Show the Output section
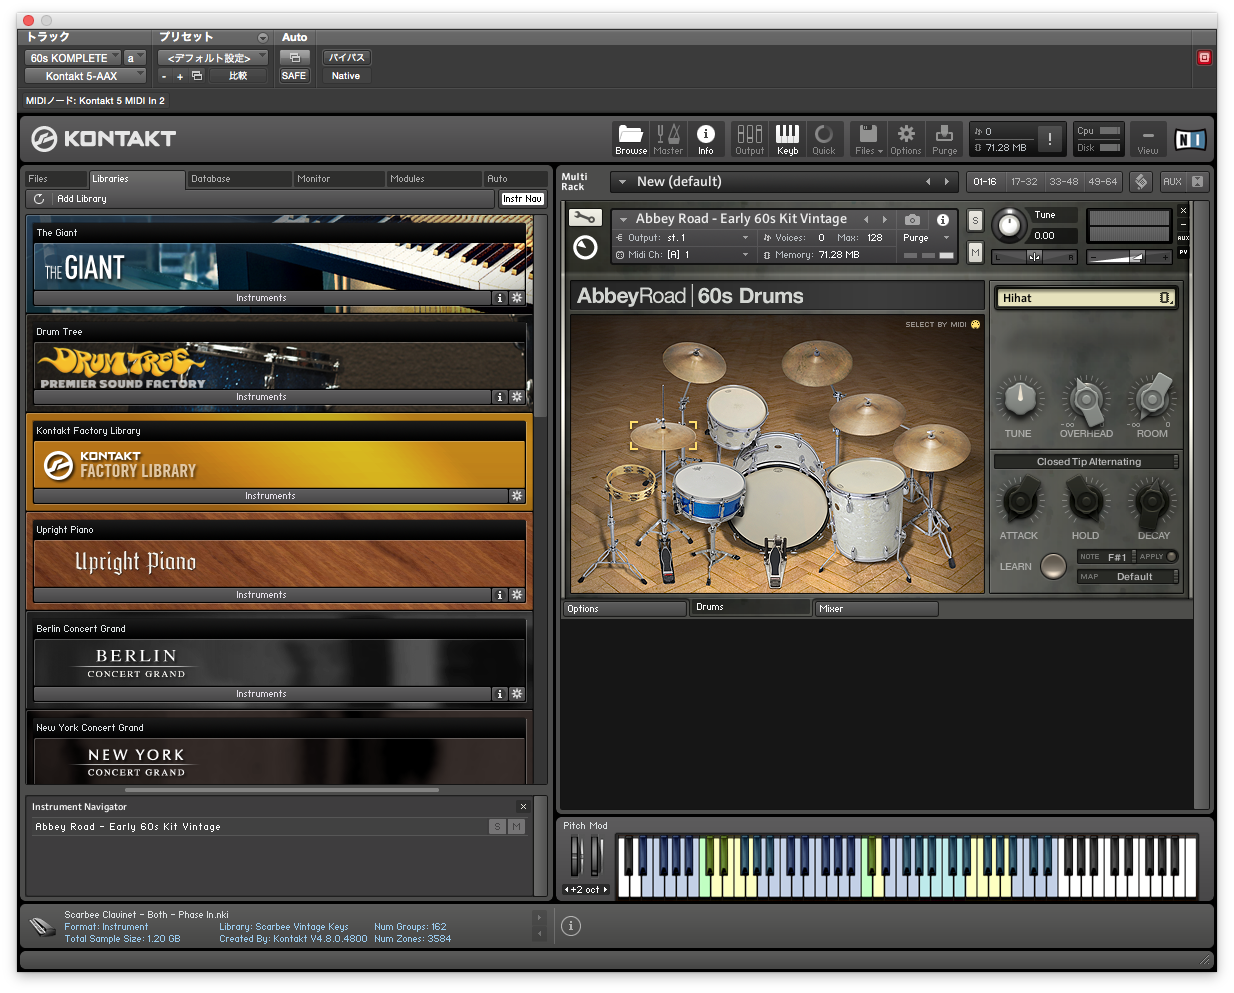 [749, 139]
